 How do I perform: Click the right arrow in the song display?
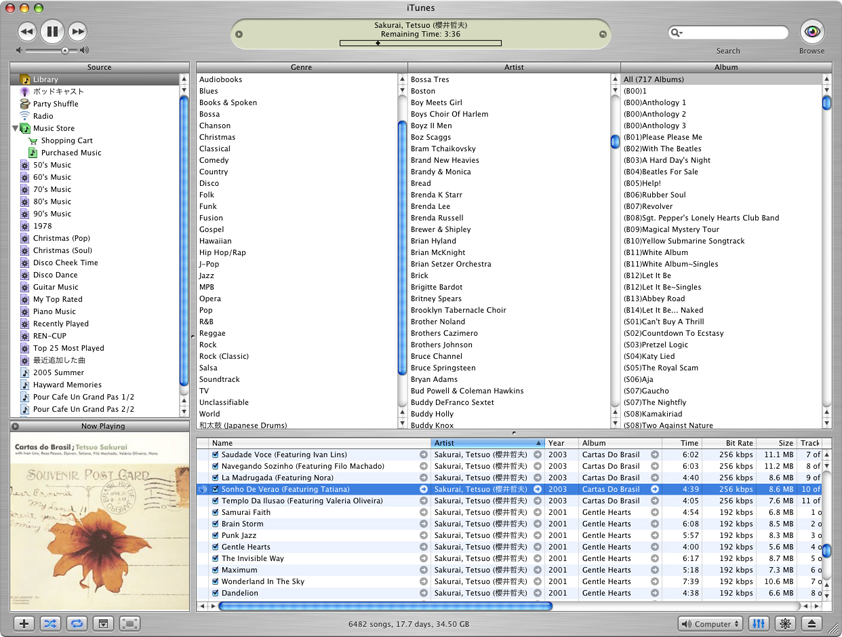tap(603, 34)
